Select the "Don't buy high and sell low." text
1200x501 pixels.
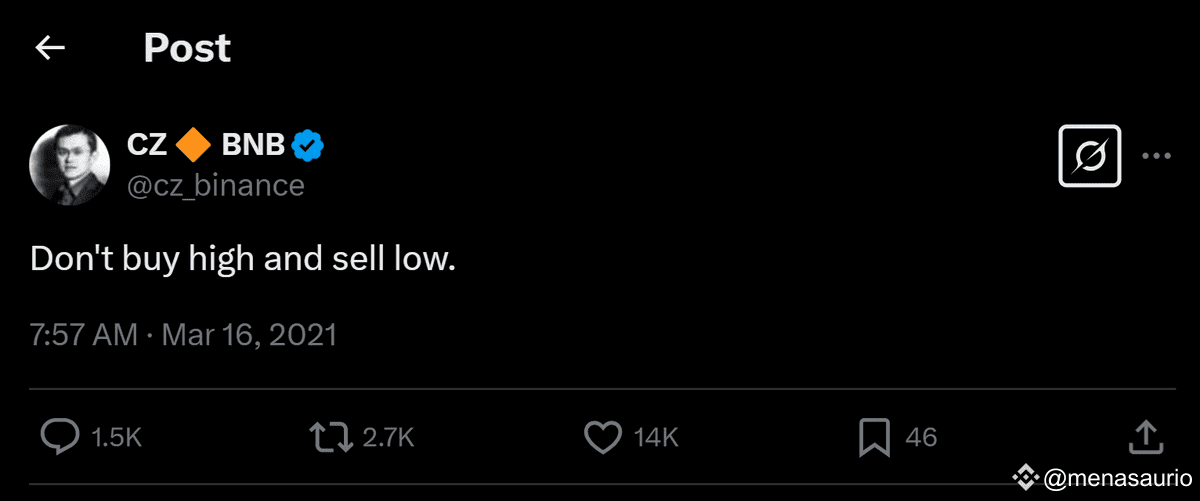pyautogui.click(x=243, y=259)
